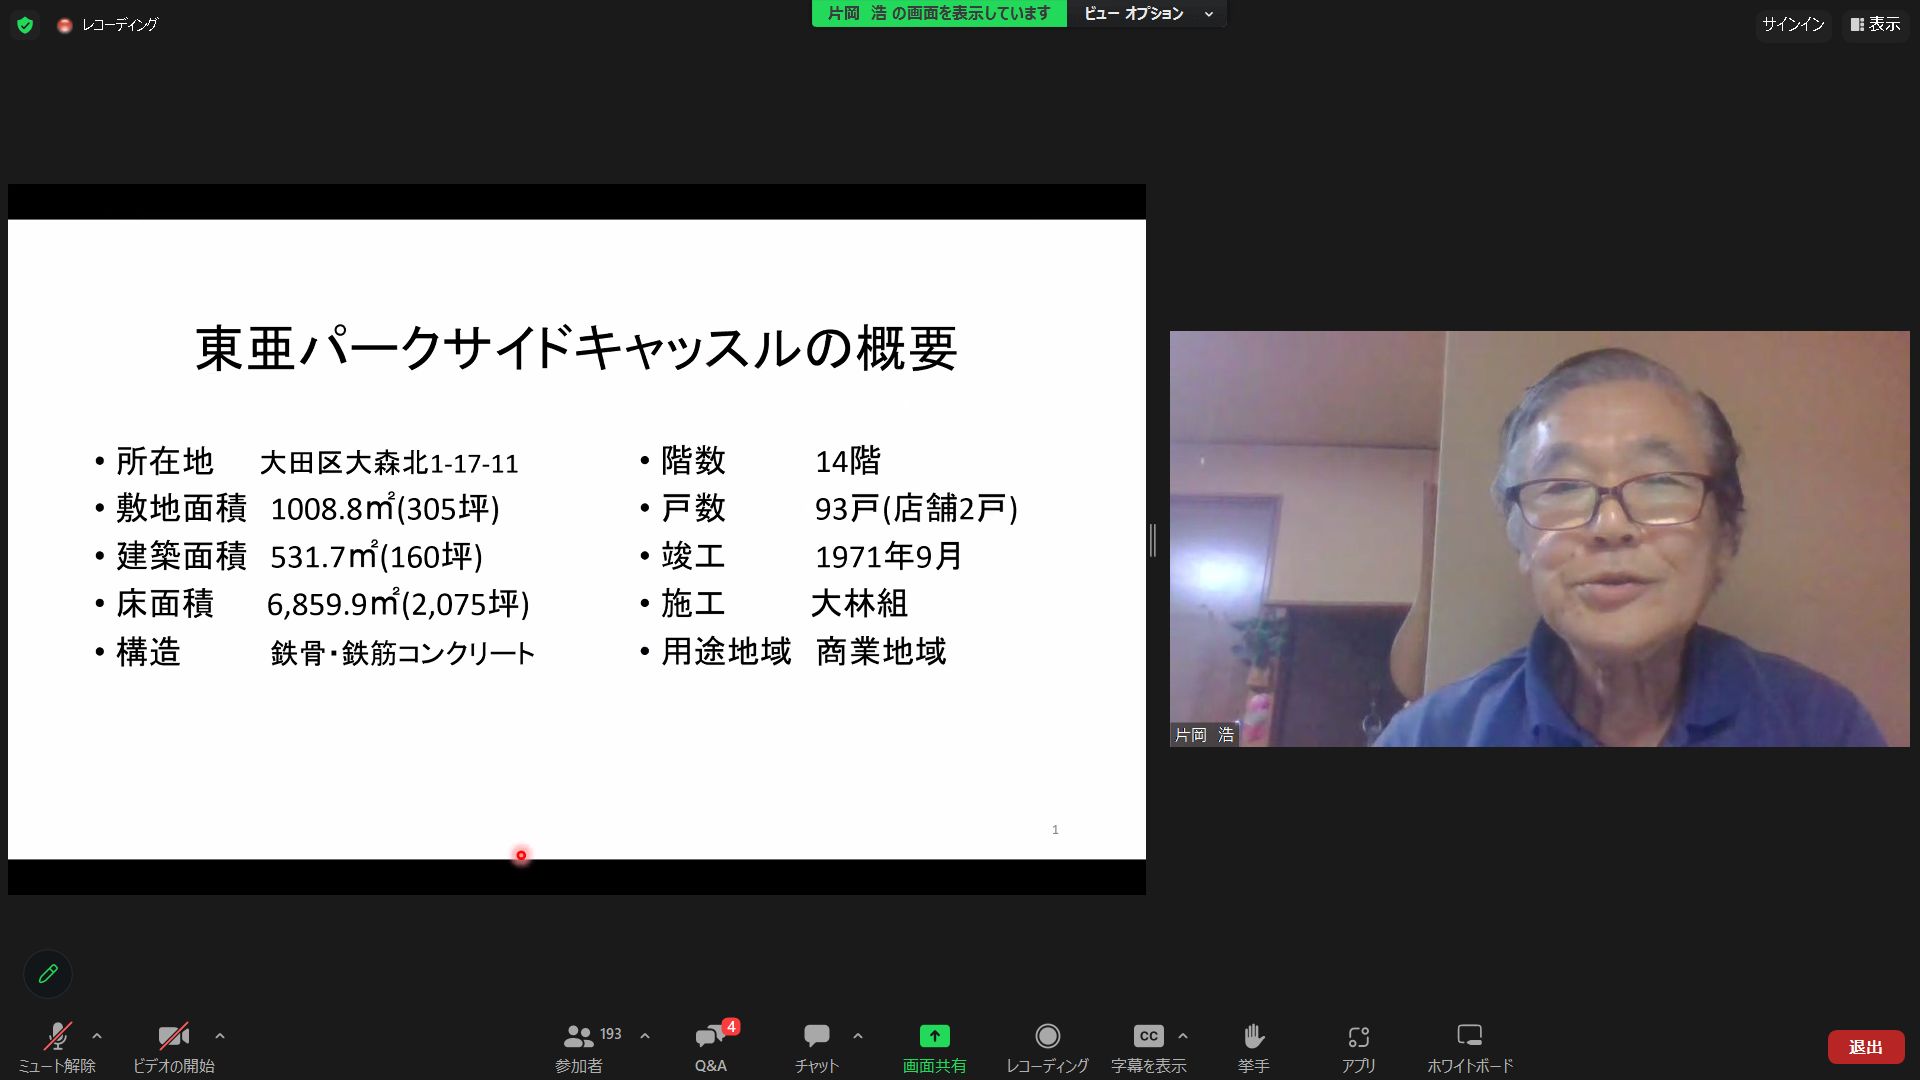Click the text 1008.8㎡(305坪)
The height and width of the screenshot is (1080, 1920).
pos(385,509)
